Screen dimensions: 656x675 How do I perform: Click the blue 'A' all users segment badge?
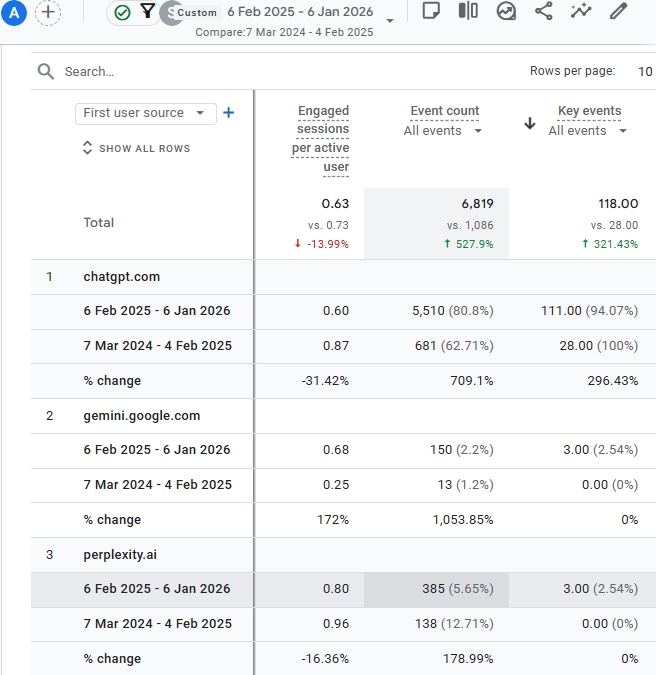[x=14, y=13]
